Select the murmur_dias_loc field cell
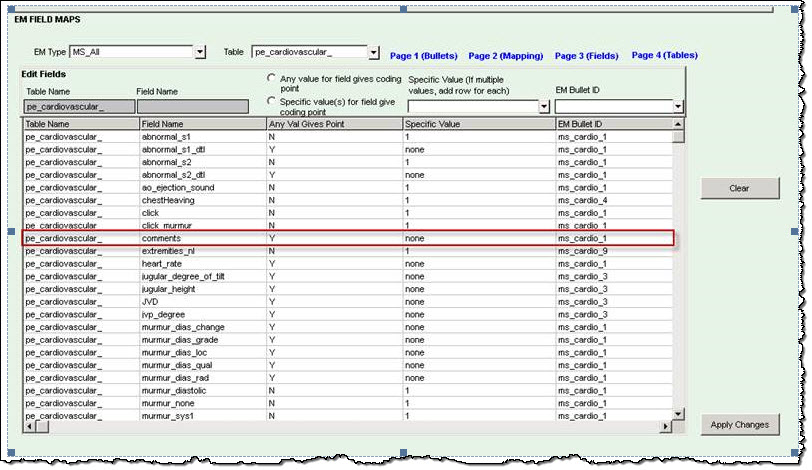812x470 pixels. coord(203,352)
